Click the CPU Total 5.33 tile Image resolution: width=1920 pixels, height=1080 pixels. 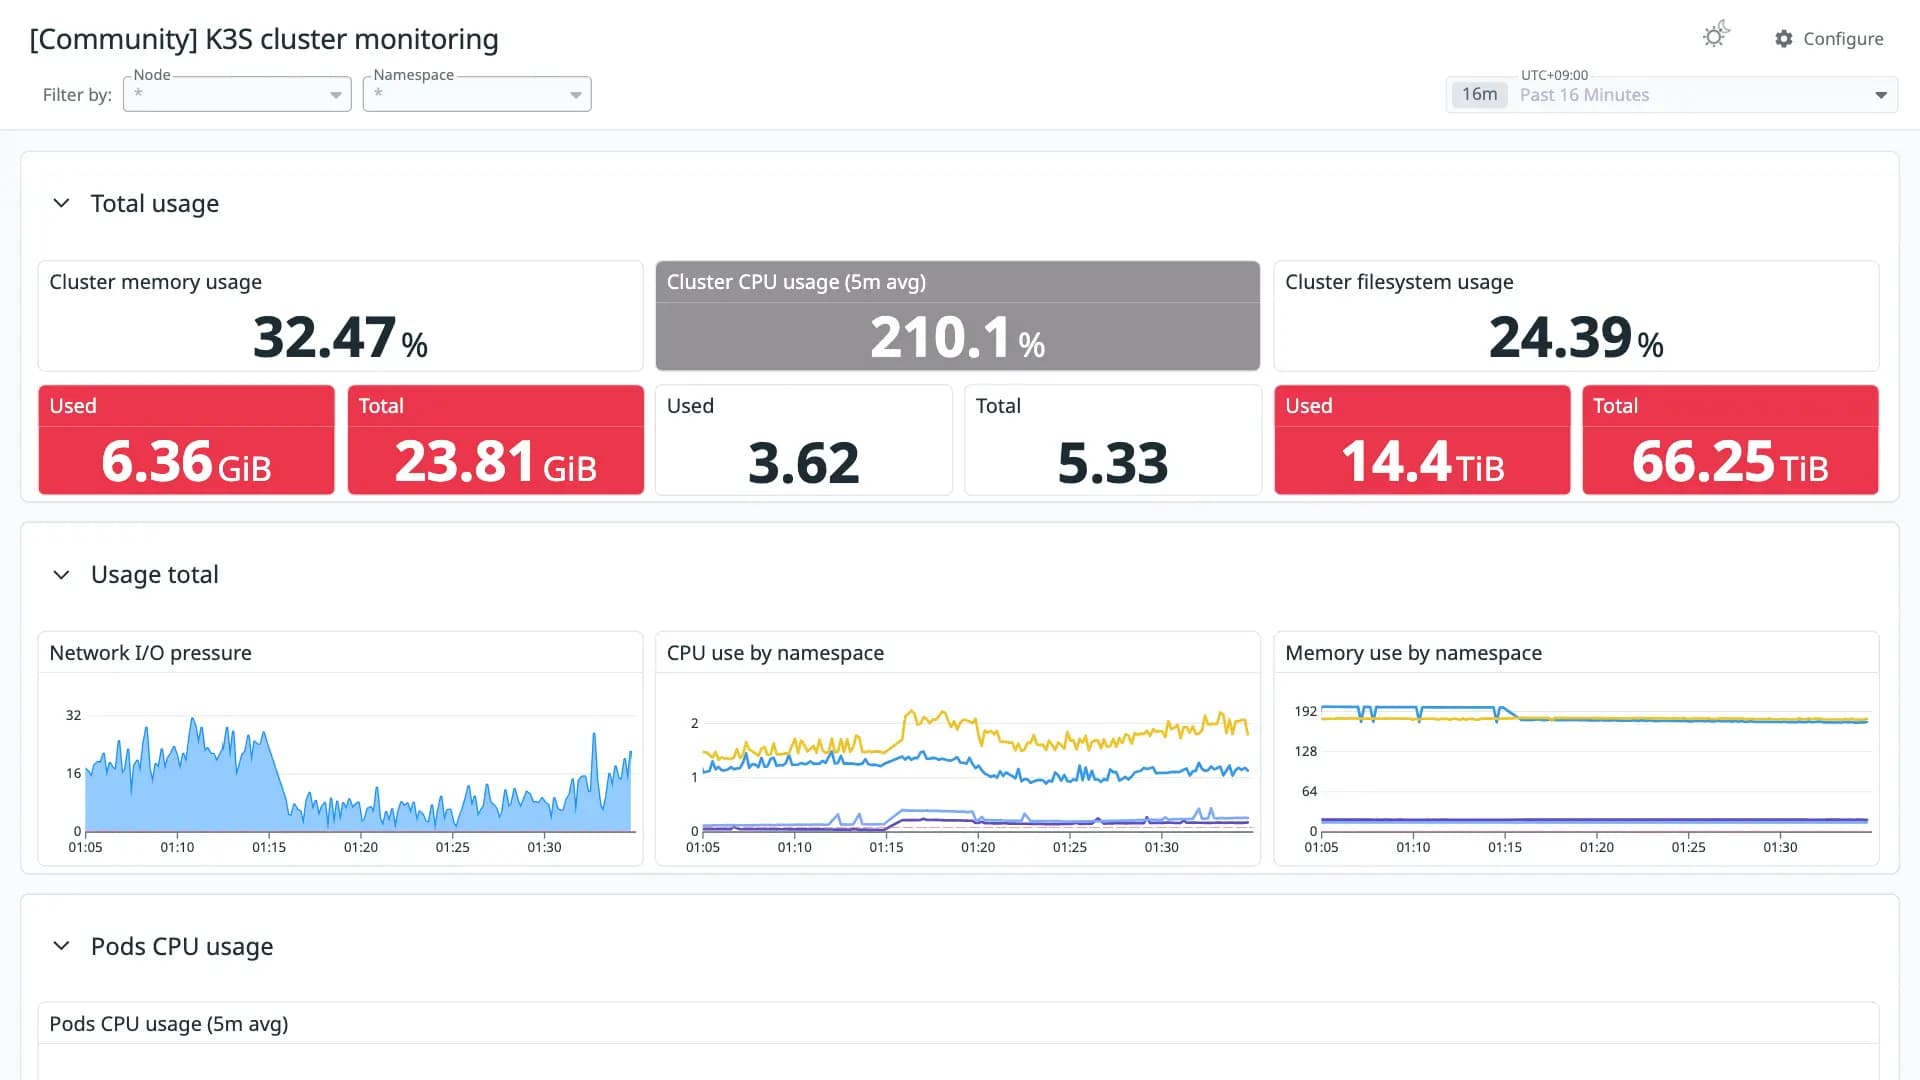[1112, 440]
